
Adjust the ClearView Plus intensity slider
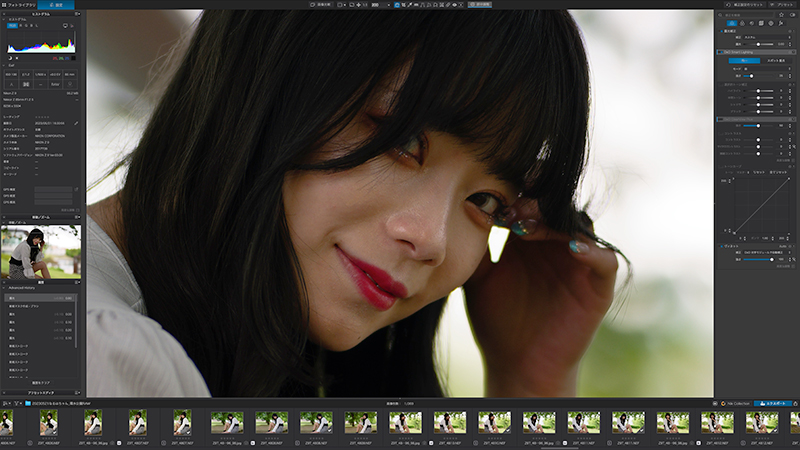(x=758, y=126)
